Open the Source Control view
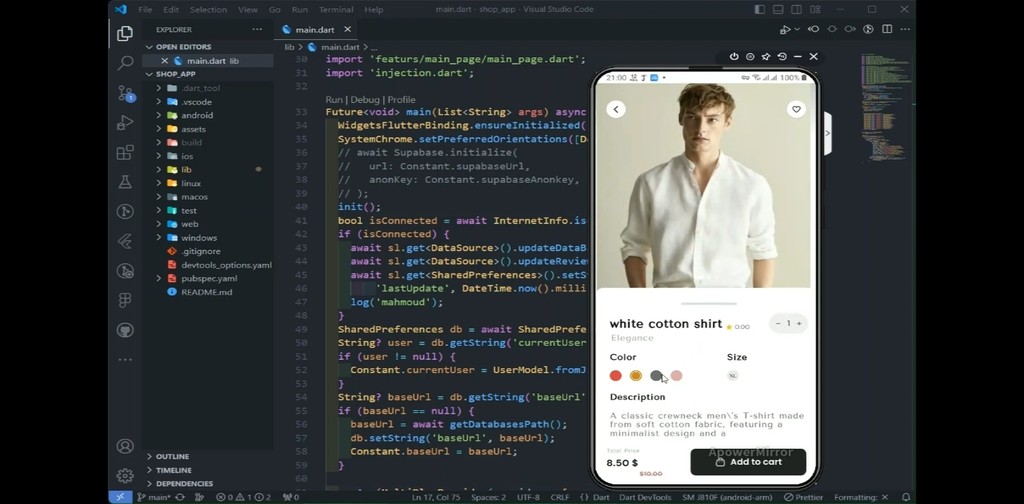The image size is (1024, 504). 125,93
